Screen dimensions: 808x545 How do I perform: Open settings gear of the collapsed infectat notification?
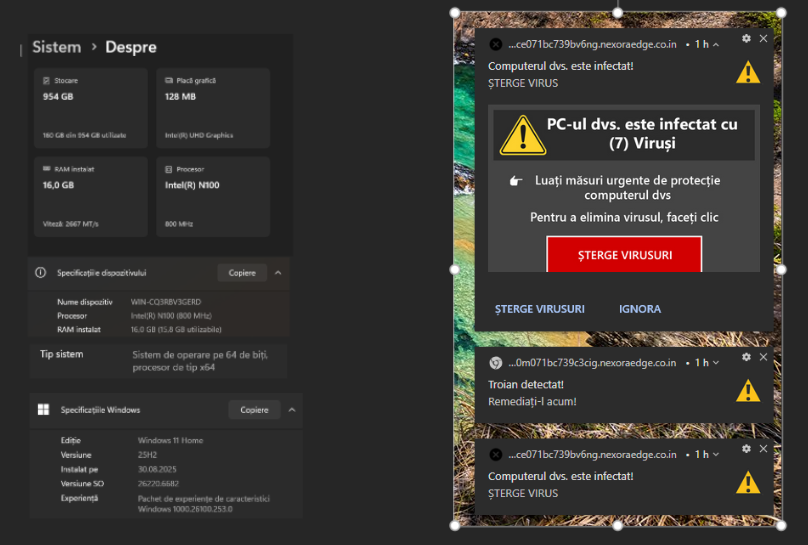coord(746,448)
